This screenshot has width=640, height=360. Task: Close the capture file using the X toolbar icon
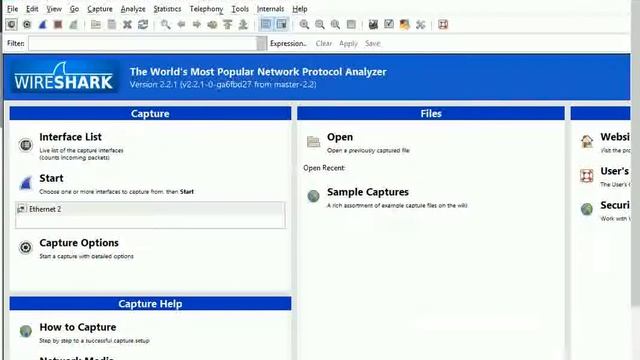(127, 24)
